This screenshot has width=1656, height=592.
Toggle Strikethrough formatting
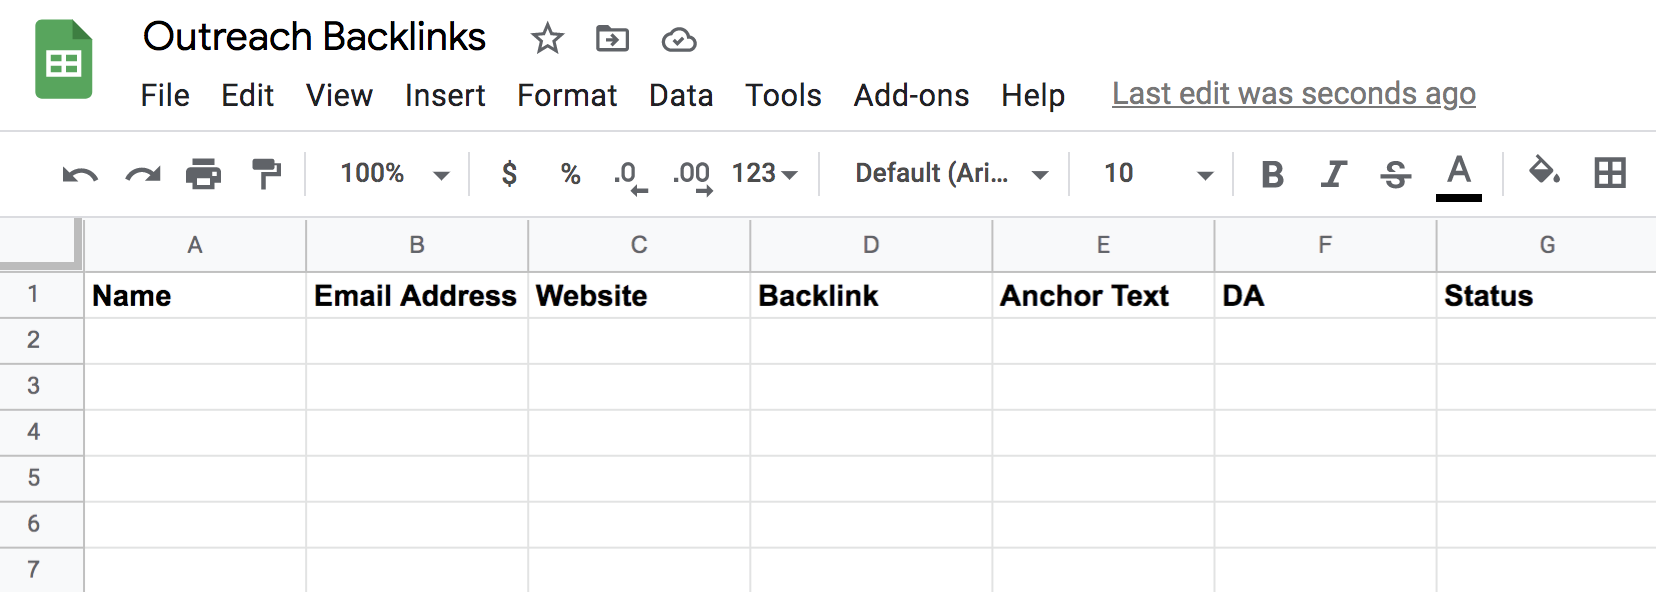(x=1395, y=174)
